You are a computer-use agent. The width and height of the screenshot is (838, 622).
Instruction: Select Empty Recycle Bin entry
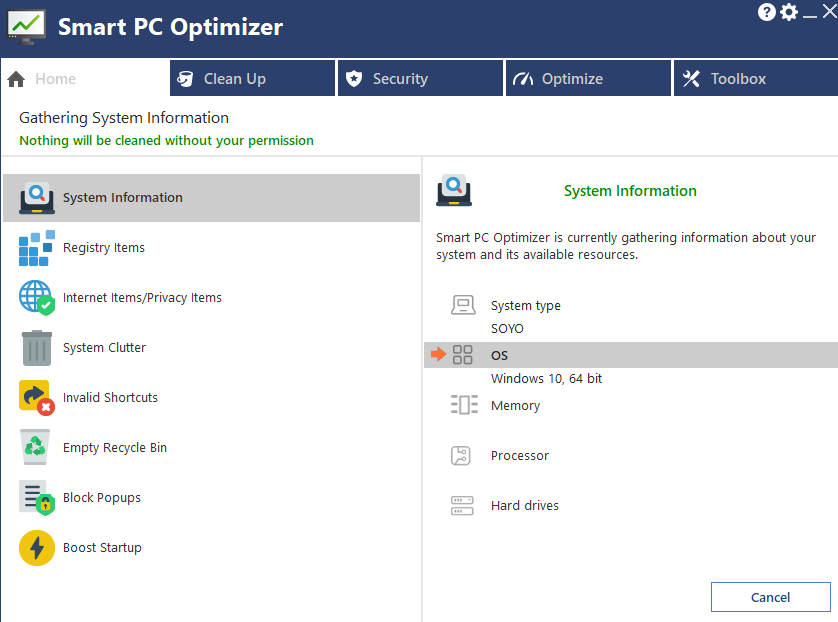click(x=212, y=447)
